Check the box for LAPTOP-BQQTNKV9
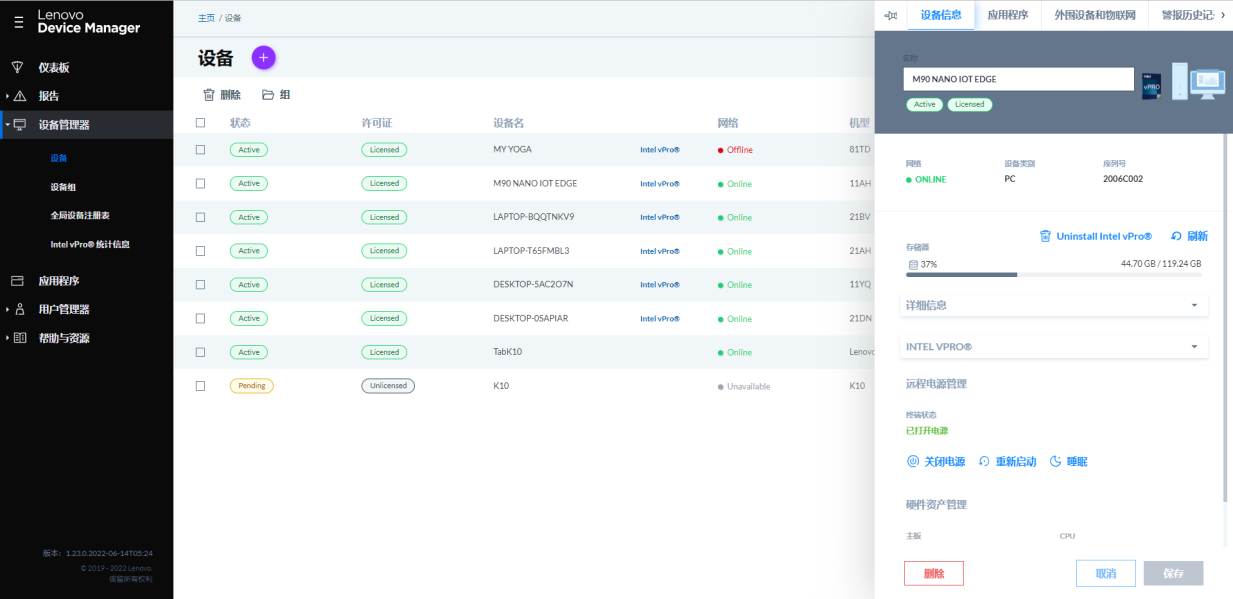1233x599 pixels. pos(200,217)
